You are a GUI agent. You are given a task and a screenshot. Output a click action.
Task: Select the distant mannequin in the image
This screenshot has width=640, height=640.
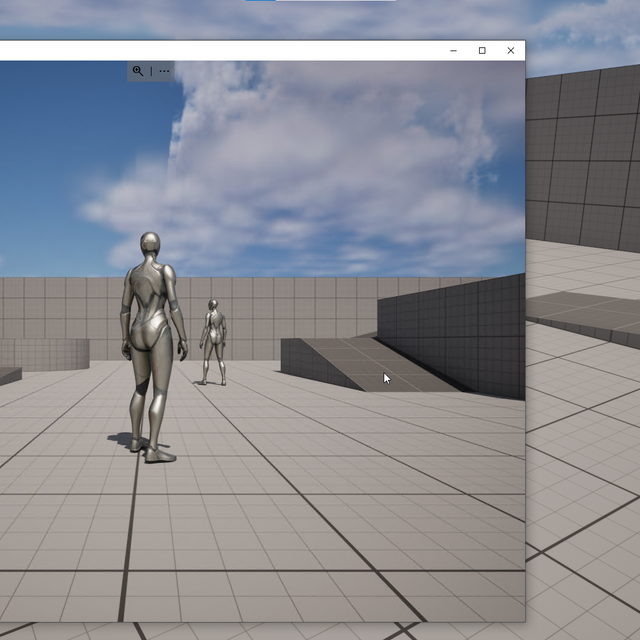212,340
